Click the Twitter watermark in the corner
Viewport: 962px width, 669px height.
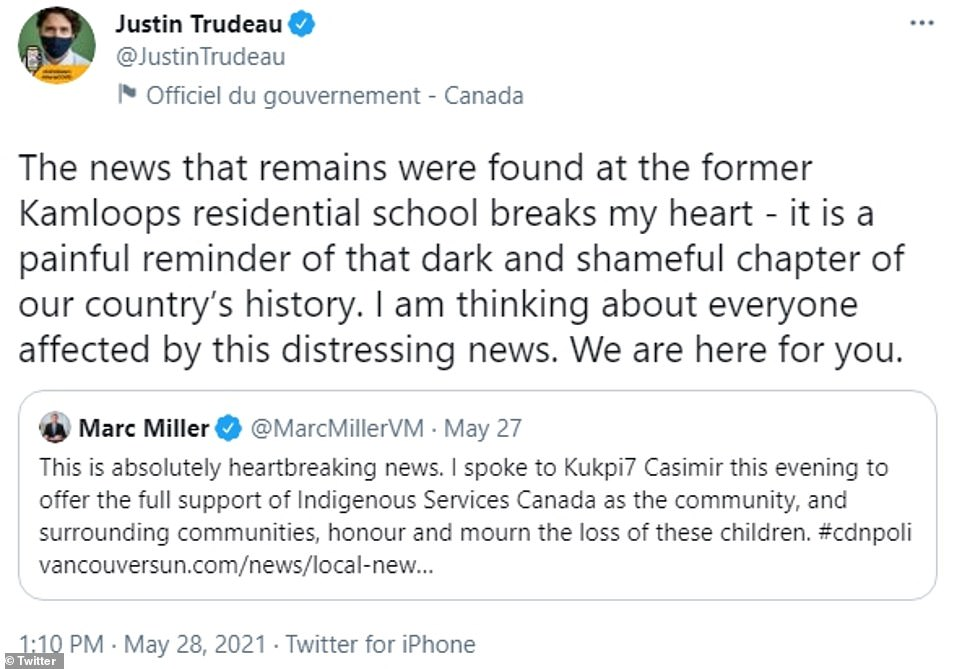(31, 660)
